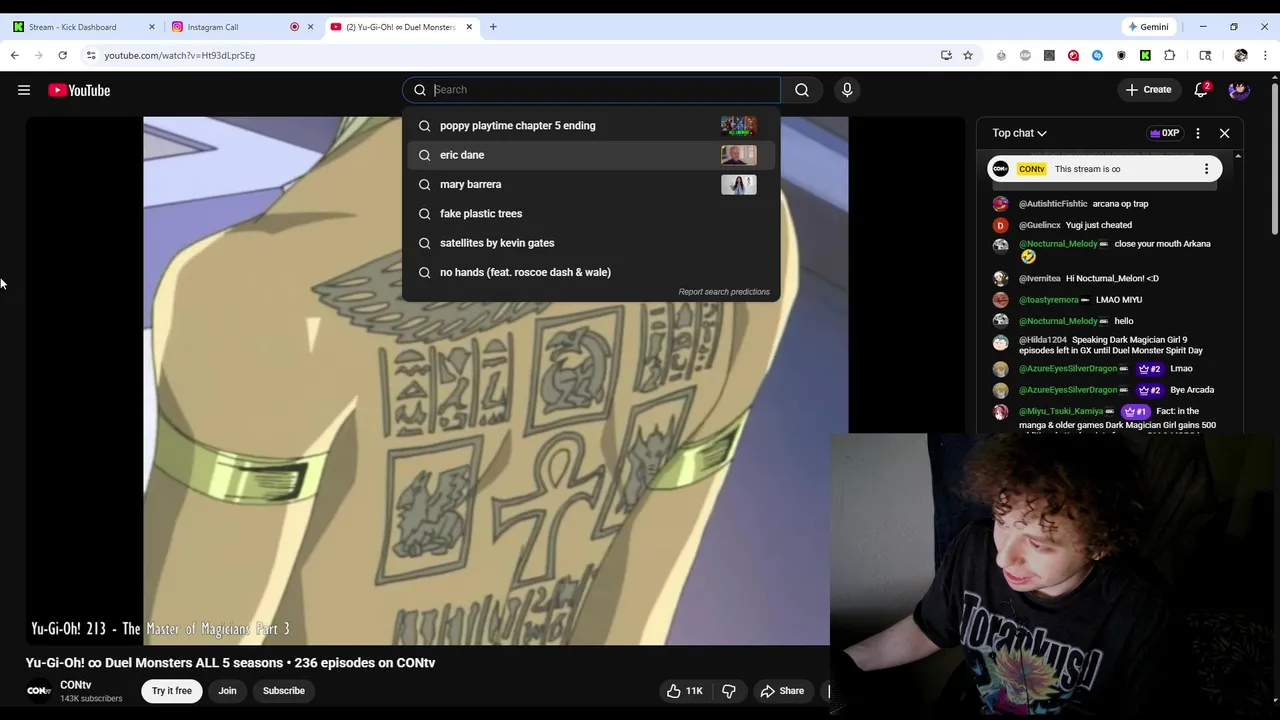Click the video title text below player

coord(230,663)
